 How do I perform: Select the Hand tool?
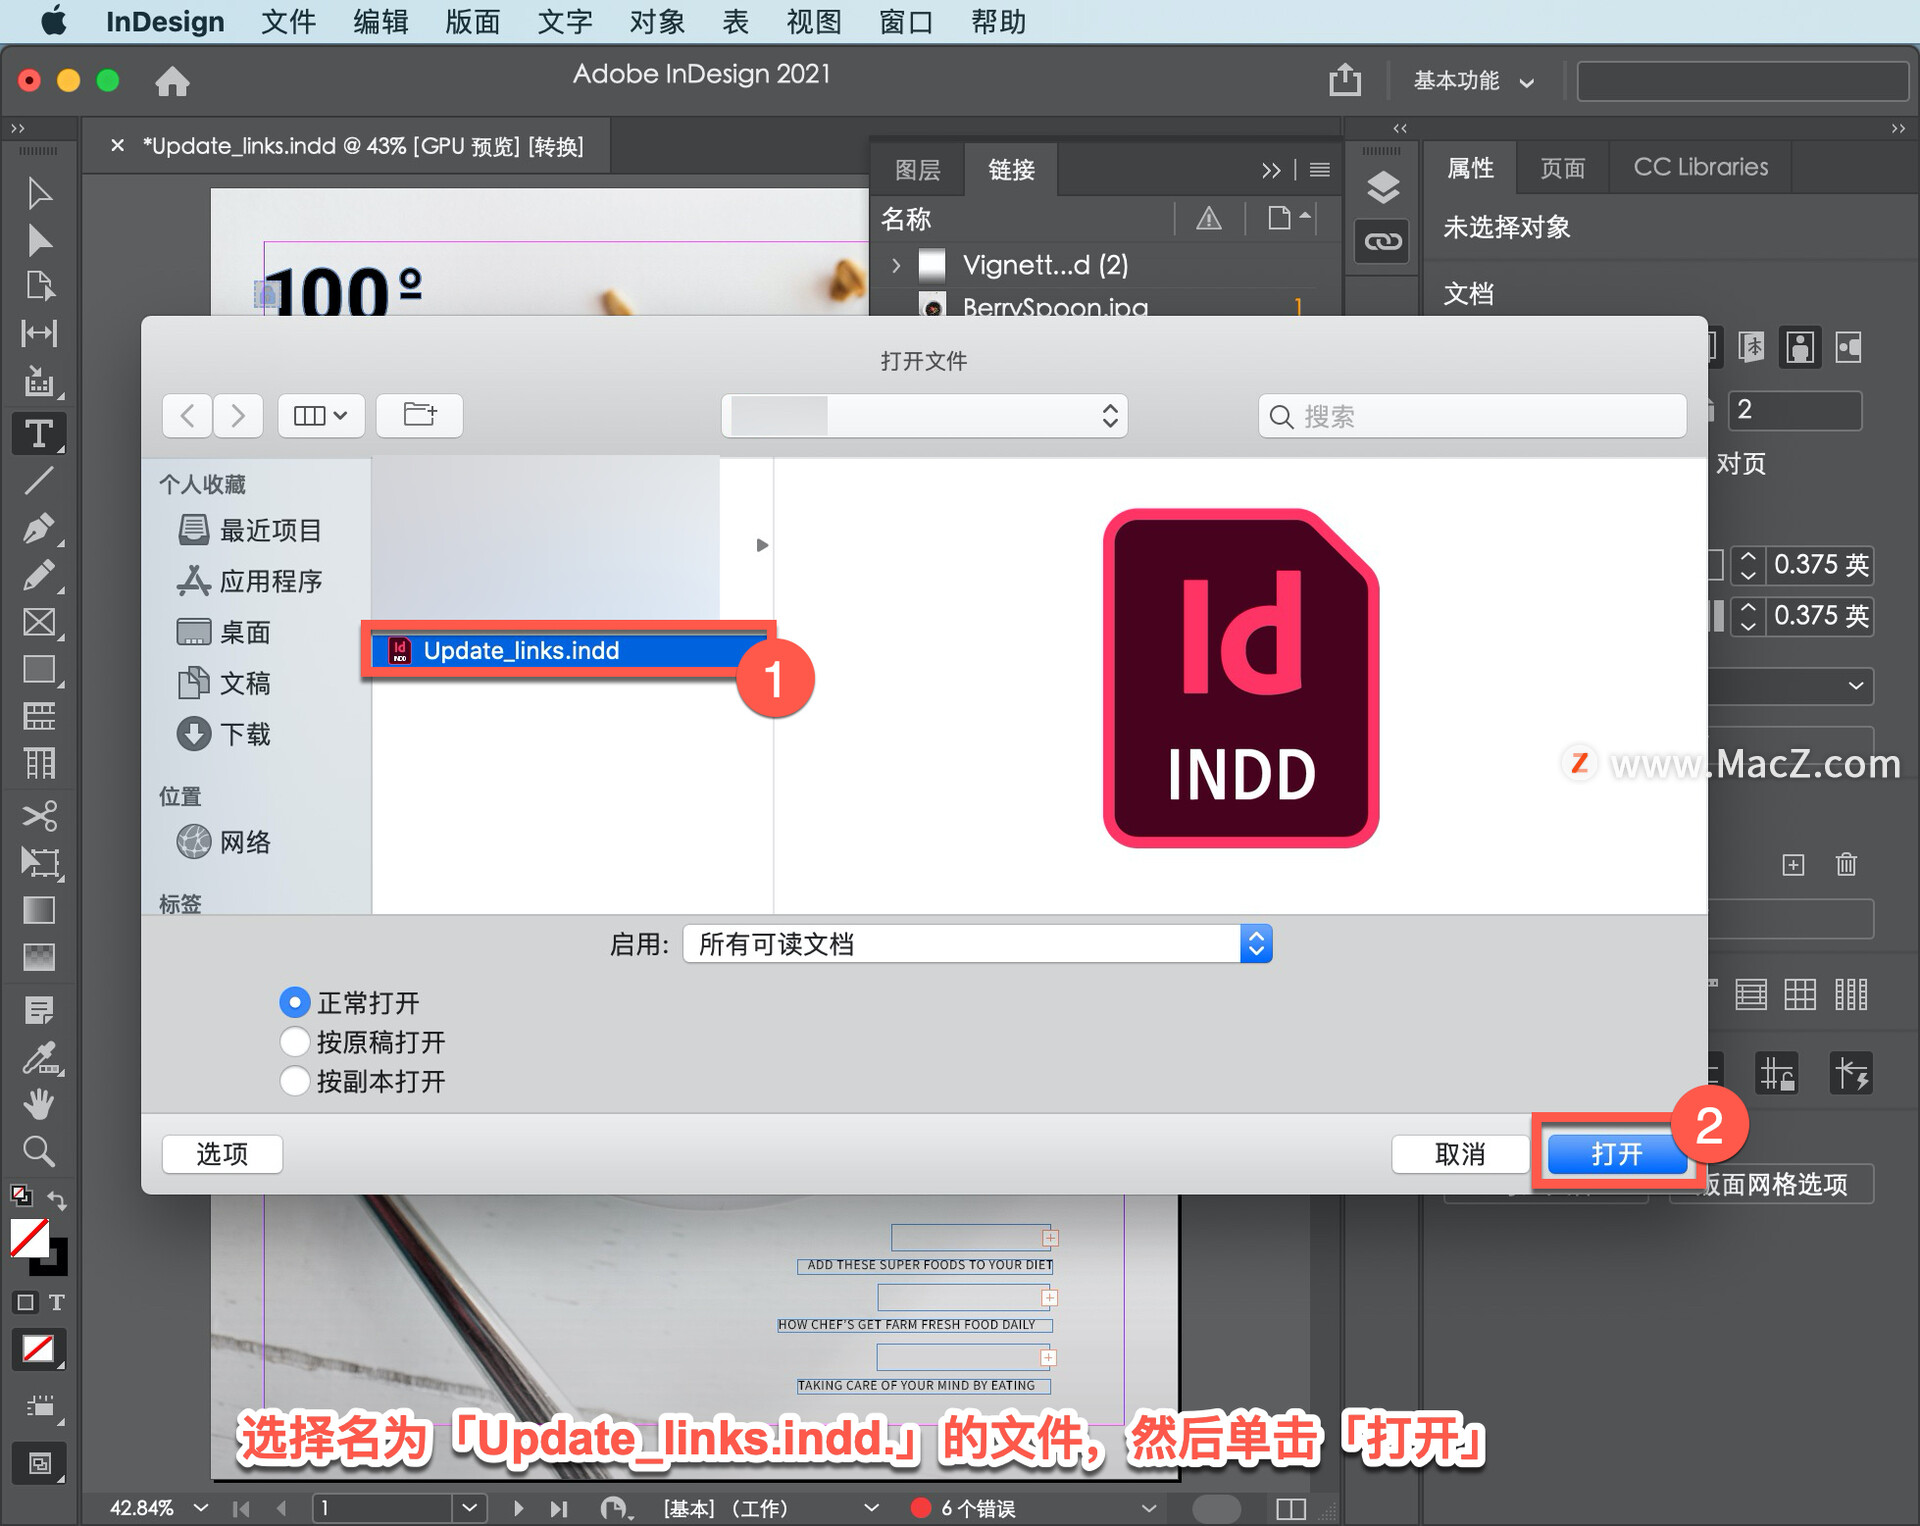coord(38,1105)
